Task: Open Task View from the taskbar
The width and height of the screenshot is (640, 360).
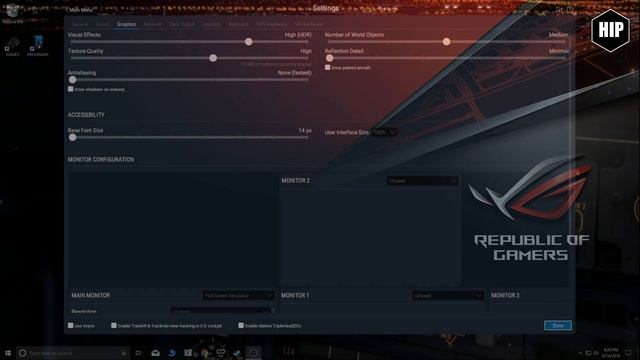Action: point(138,353)
